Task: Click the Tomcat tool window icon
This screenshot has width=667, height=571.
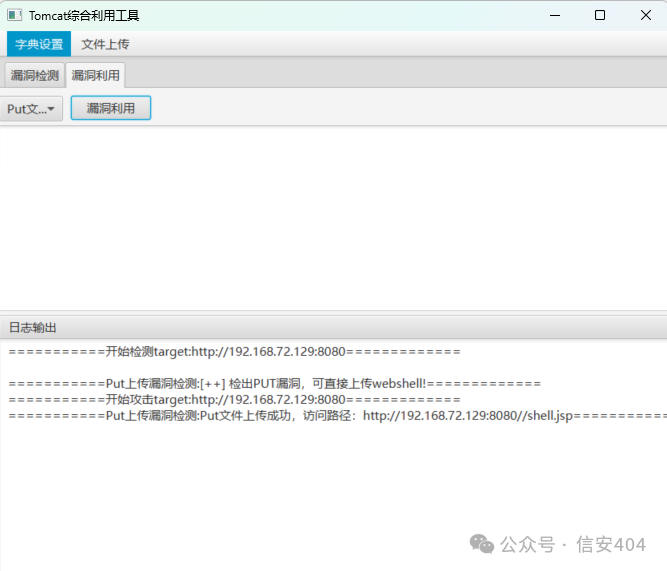Action: (14, 15)
